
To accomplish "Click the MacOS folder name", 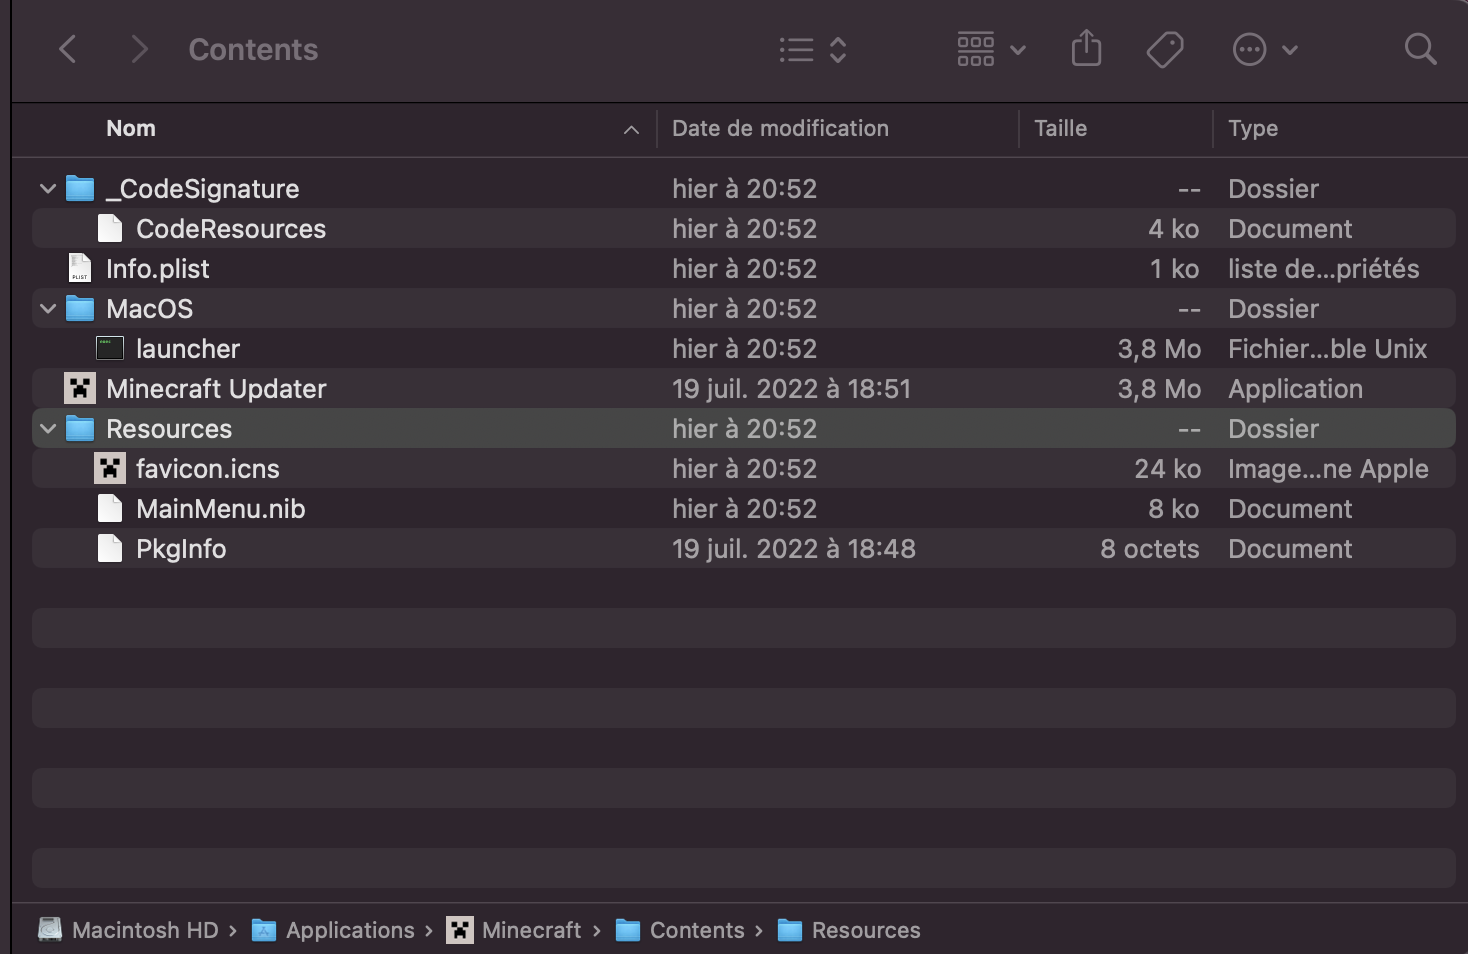I will tap(150, 308).
